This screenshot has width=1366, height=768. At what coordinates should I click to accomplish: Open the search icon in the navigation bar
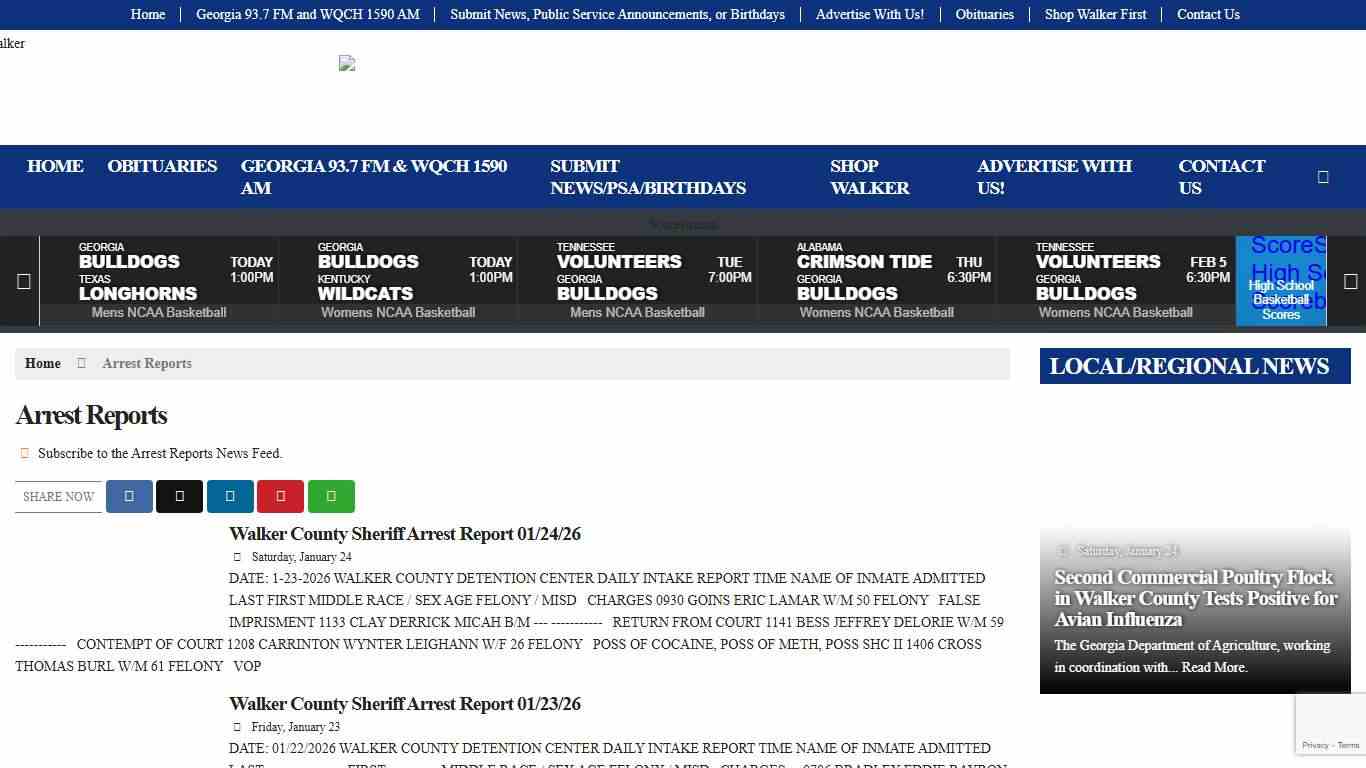pyautogui.click(x=1323, y=176)
